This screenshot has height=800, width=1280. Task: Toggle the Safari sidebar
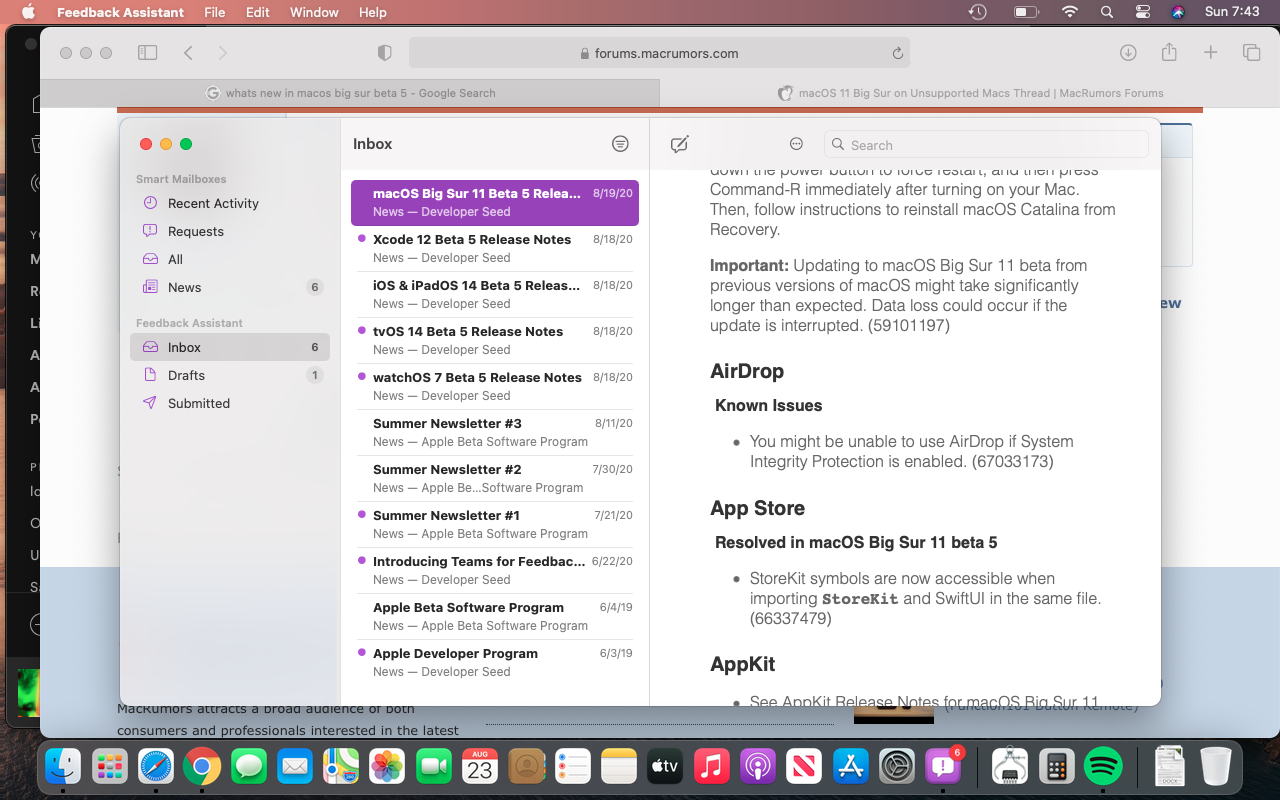[x=148, y=53]
